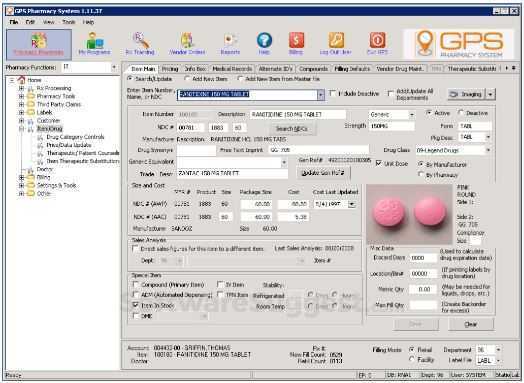
Task: Open the Generic type dropdown
Action: pos(411,115)
